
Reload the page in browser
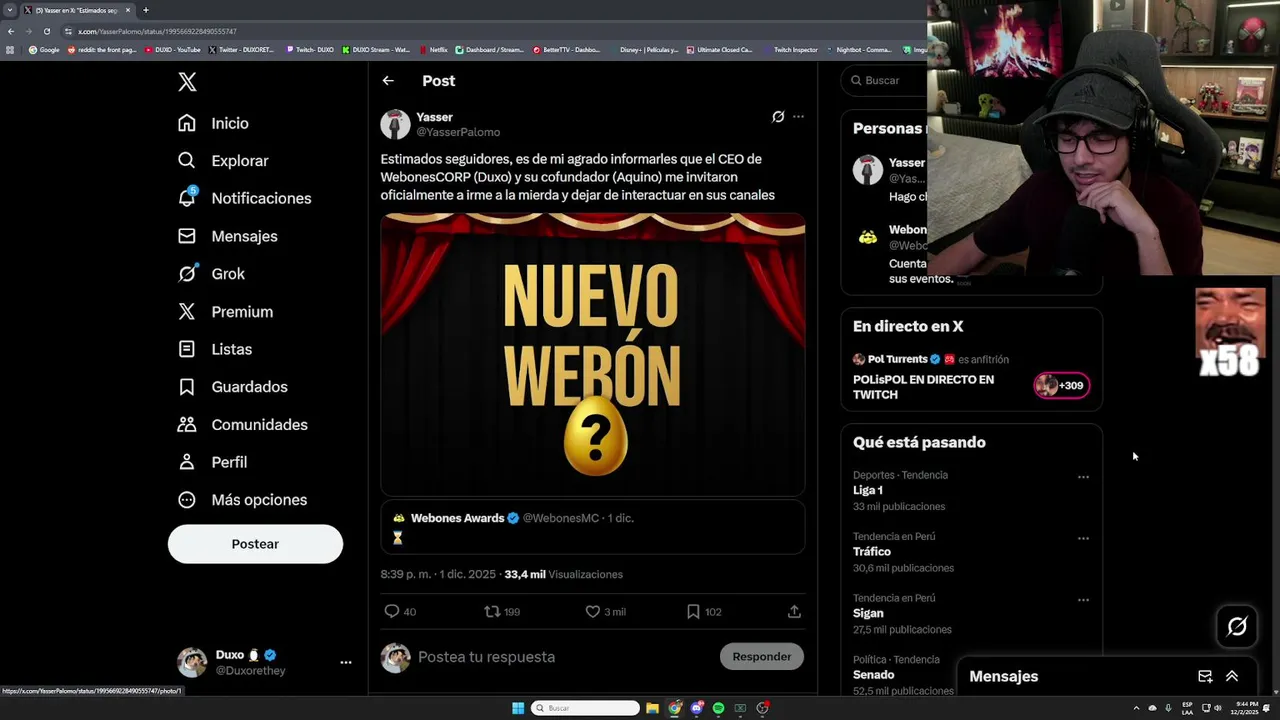[46, 31]
